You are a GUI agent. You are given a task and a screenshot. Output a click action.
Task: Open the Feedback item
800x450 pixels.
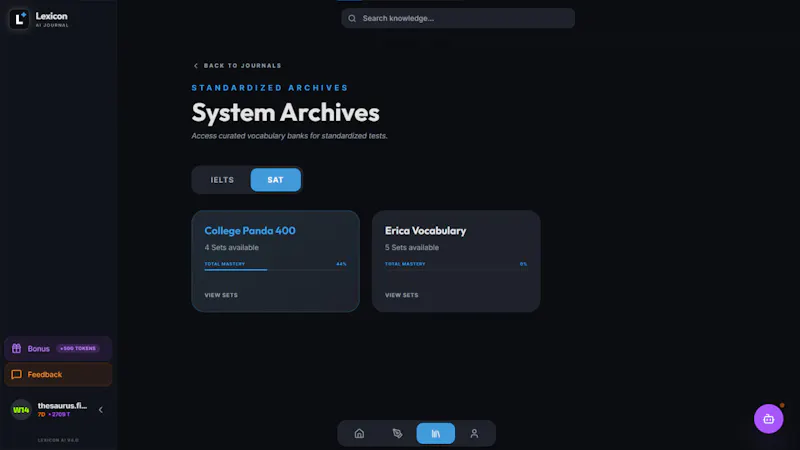(58, 374)
